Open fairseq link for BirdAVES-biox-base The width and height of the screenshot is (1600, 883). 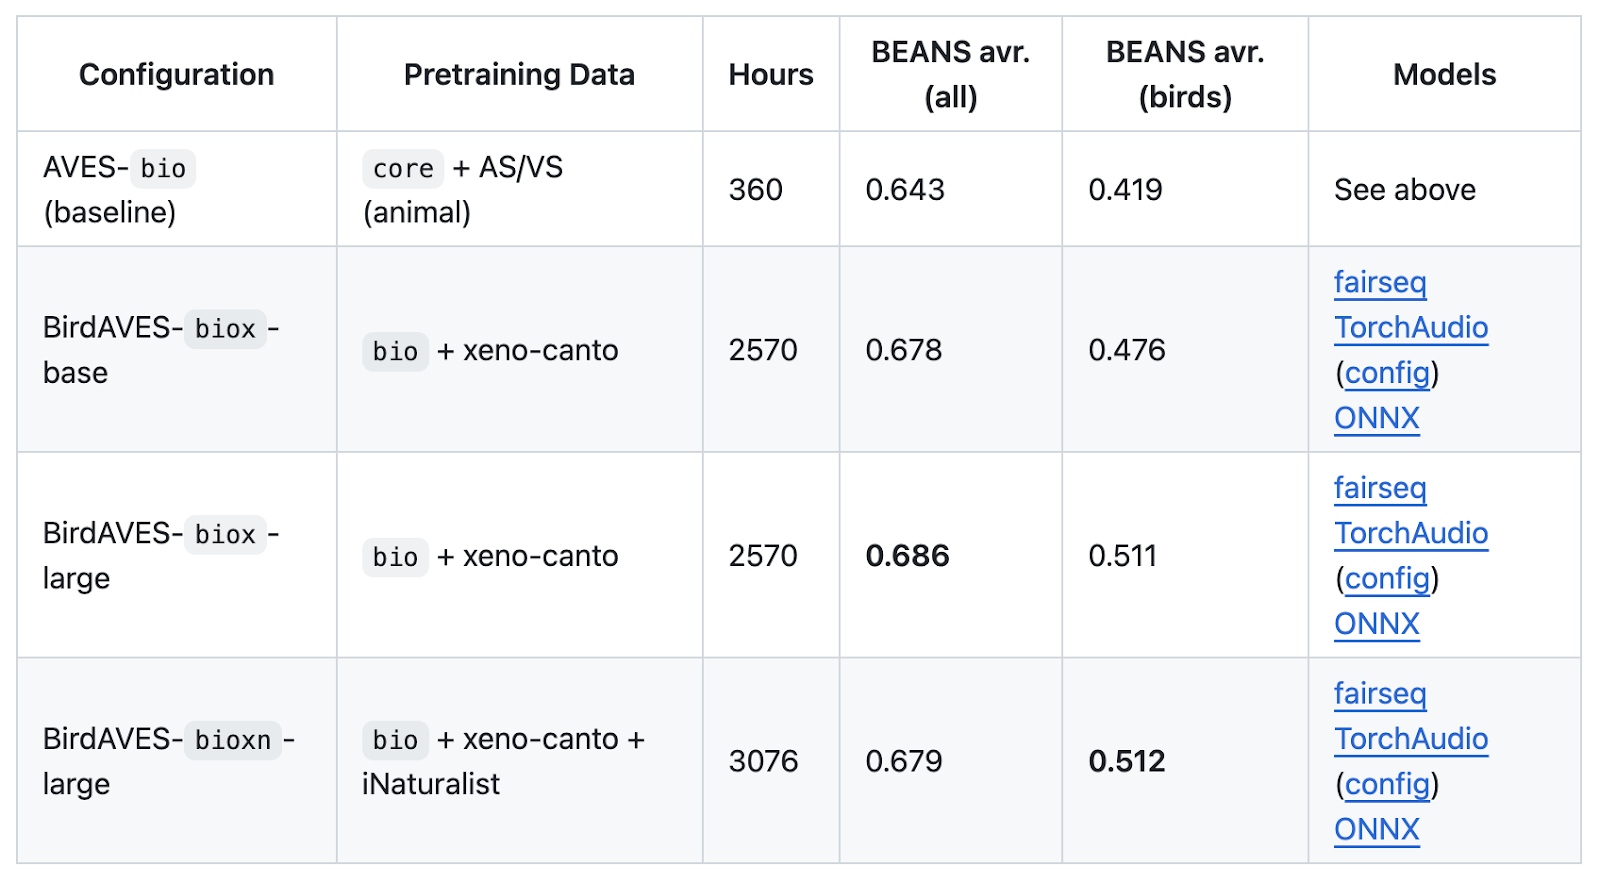pos(1379,283)
